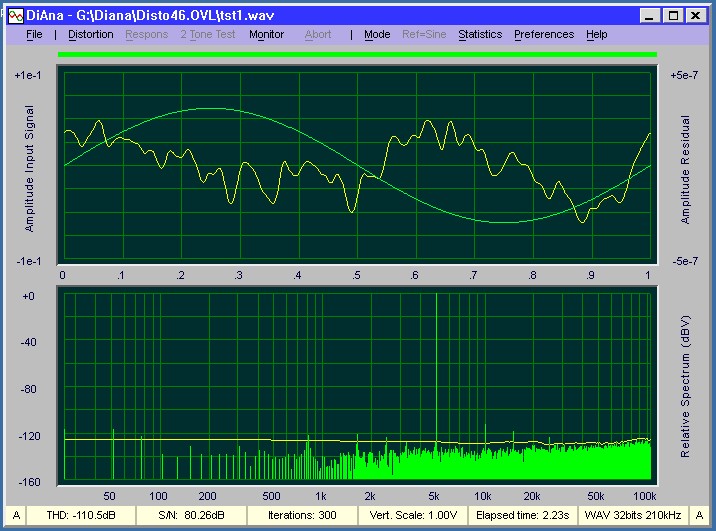716x531 pixels.
Task: Click the -5e-7 residual scale value
Action: pyautogui.click(x=685, y=261)
